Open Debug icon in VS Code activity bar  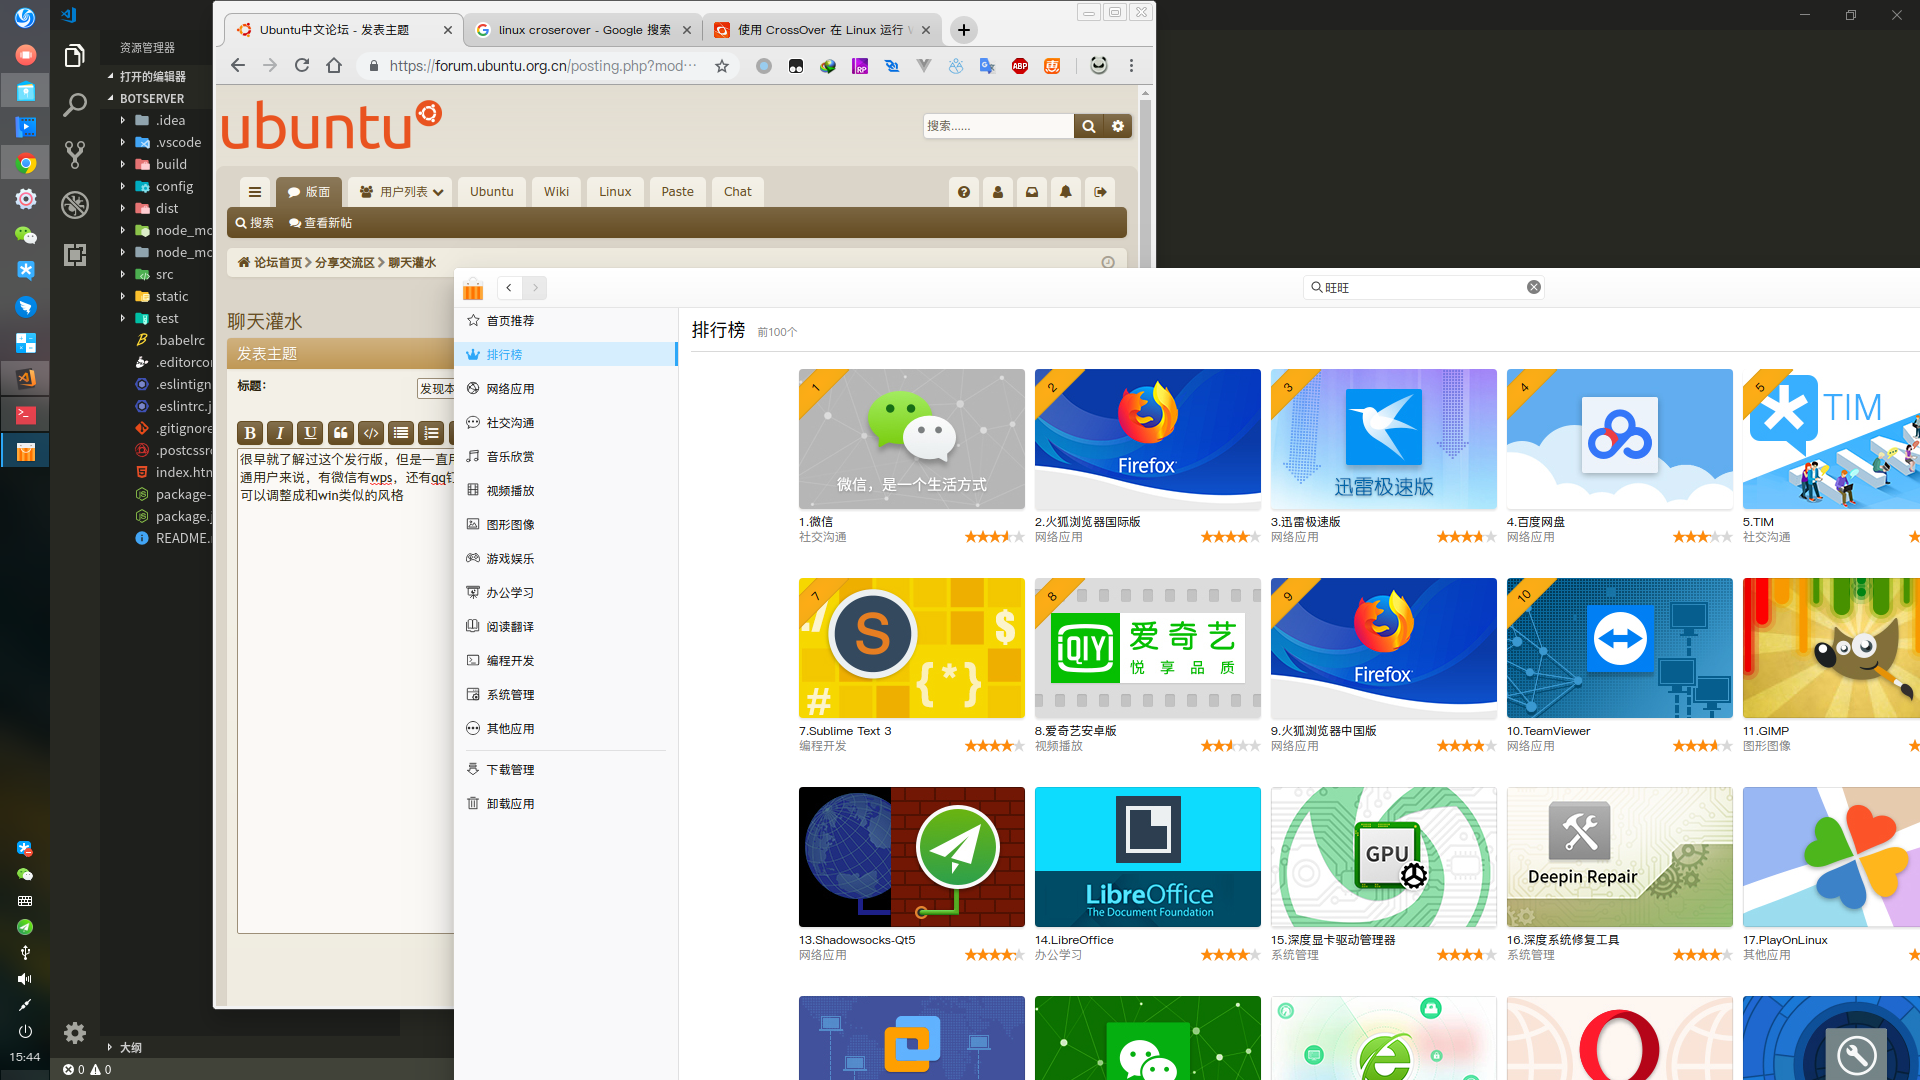pyautogui.click(x=75, y=205)
